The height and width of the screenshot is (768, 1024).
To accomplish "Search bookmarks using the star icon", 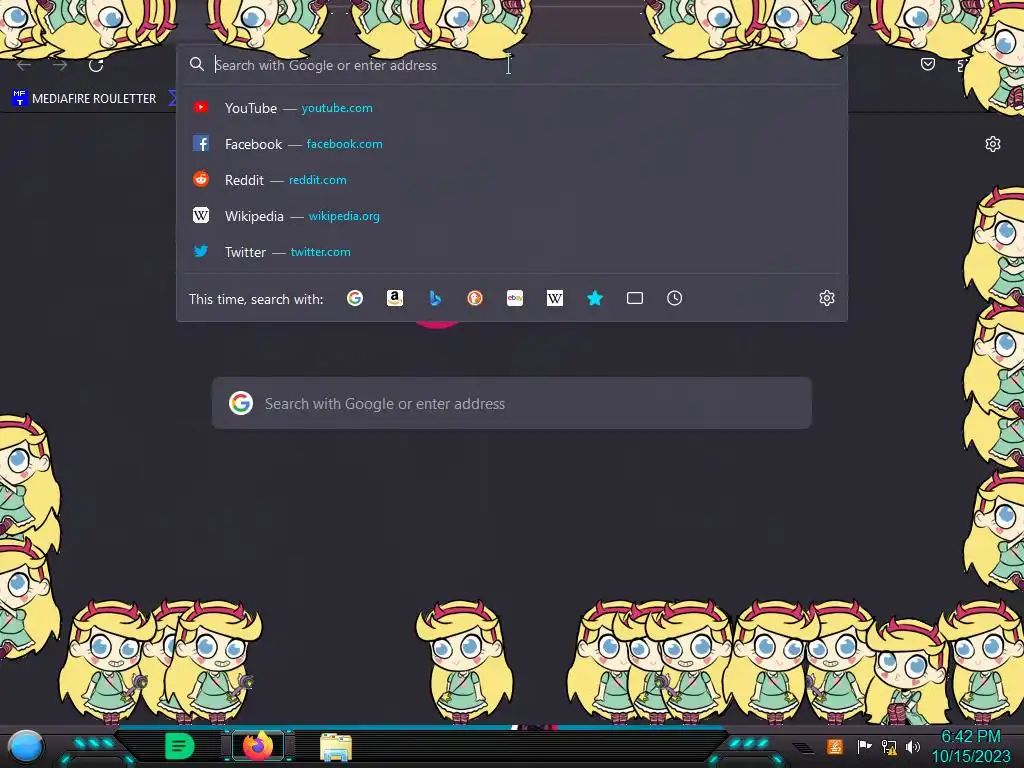I will pyautogui.click(x=594, y=298).
